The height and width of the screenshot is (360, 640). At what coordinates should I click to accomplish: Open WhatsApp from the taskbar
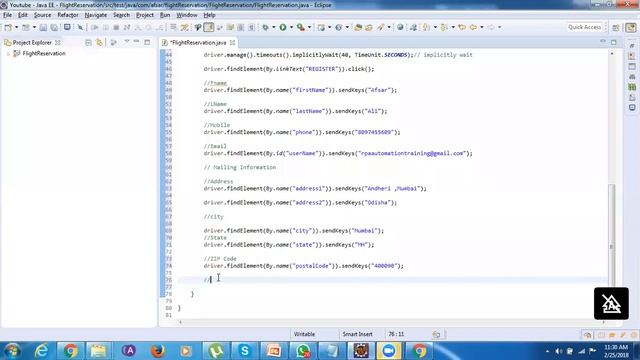click(x=302, y=351)
